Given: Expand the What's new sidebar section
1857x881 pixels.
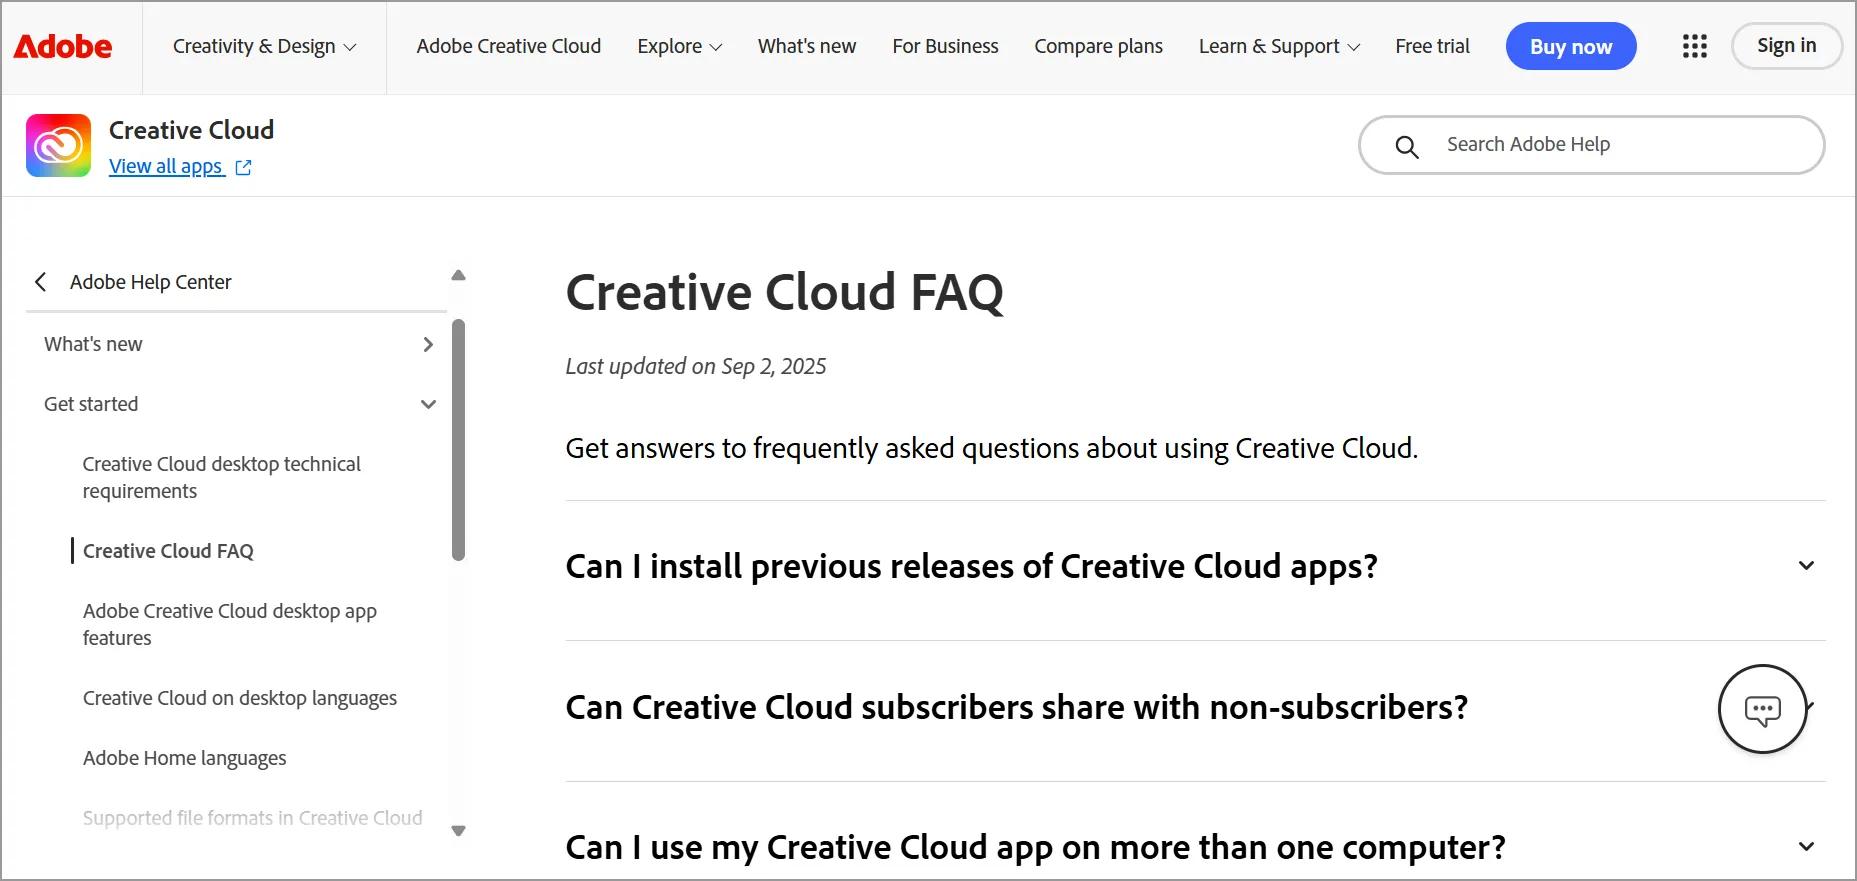Looking at the screenshot, I should [238, 344].
